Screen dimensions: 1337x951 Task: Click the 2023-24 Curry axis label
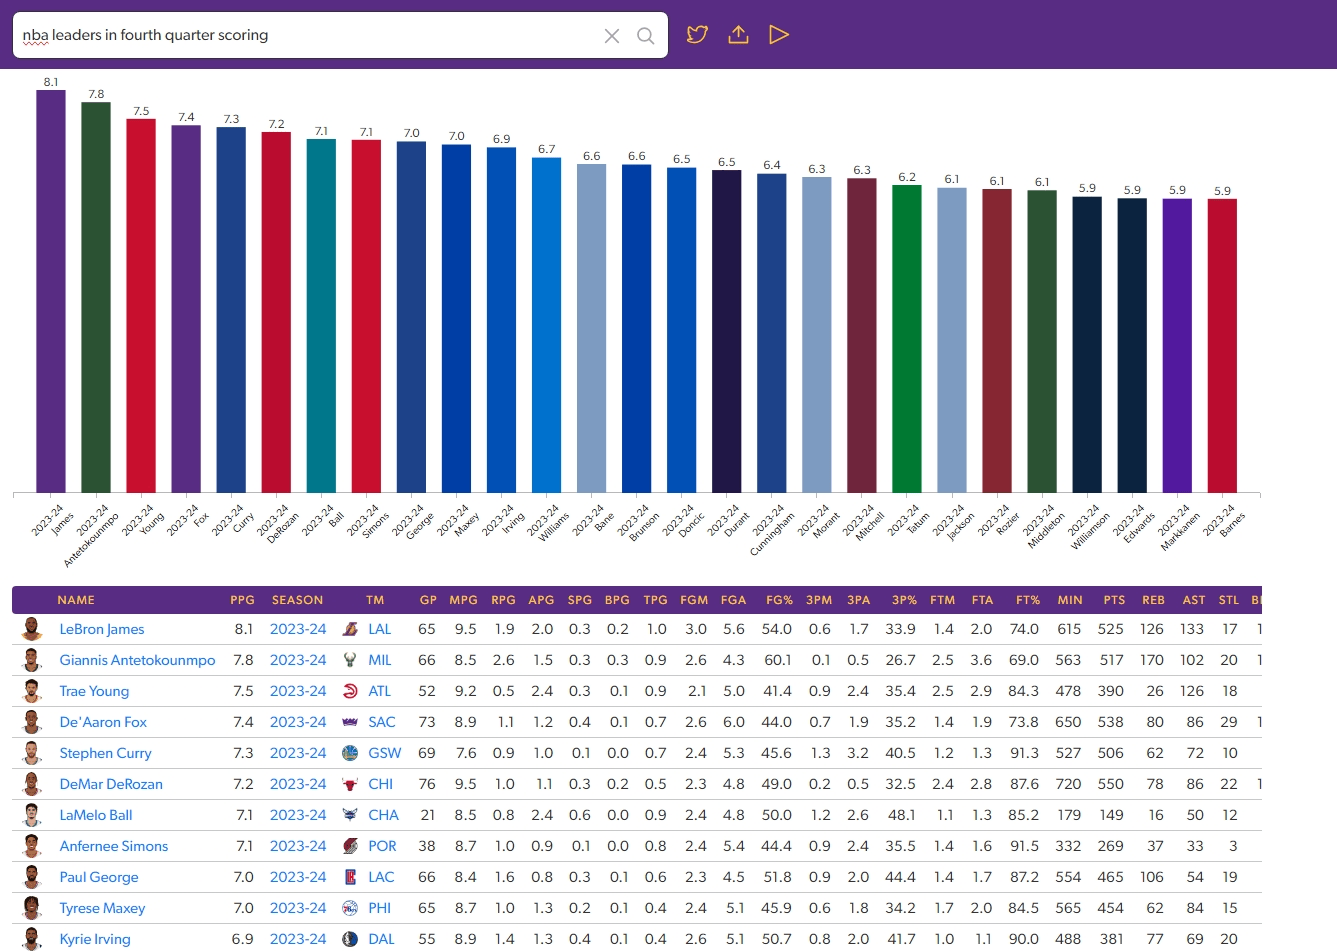[x=234, y=521]
